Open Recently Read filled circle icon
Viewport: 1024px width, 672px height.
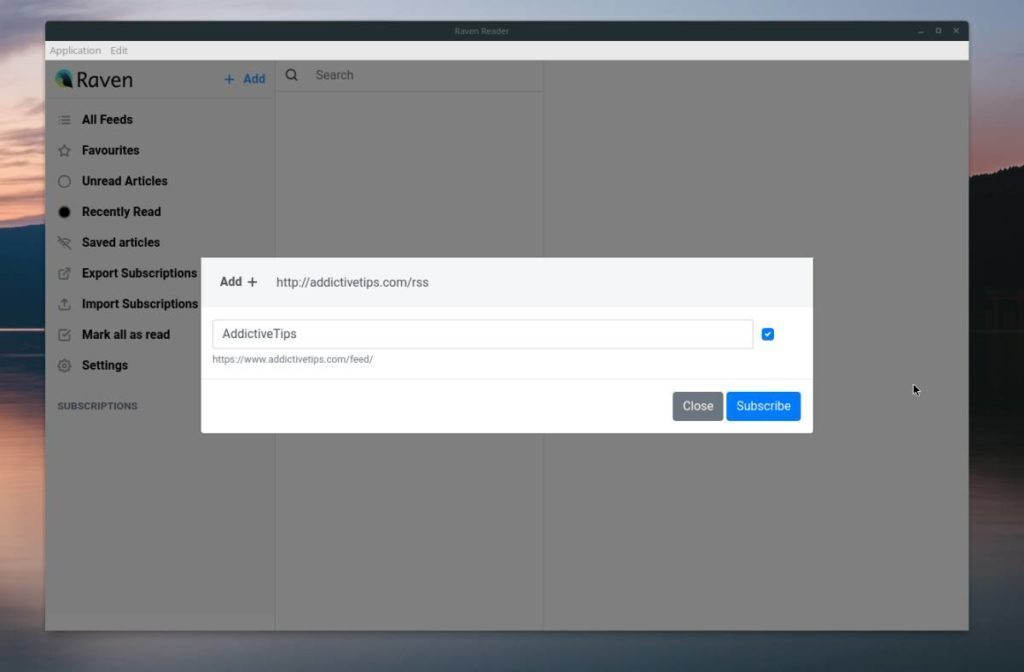pyautogui.click(x=64, y=212)
